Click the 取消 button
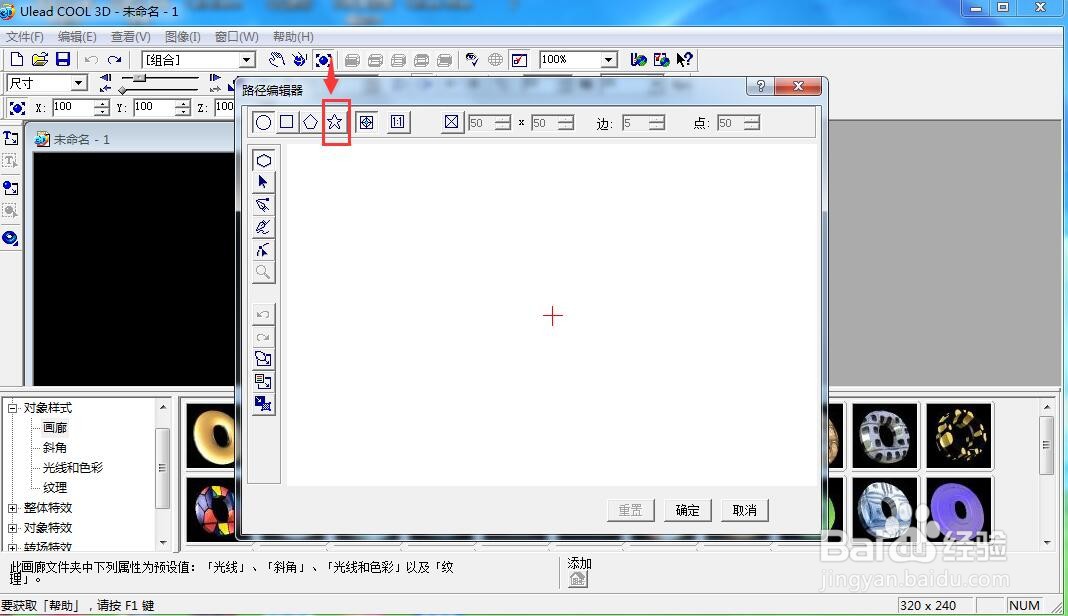Image resolution: width=1068 pixels, height=616 pixels. pos(744,510)
